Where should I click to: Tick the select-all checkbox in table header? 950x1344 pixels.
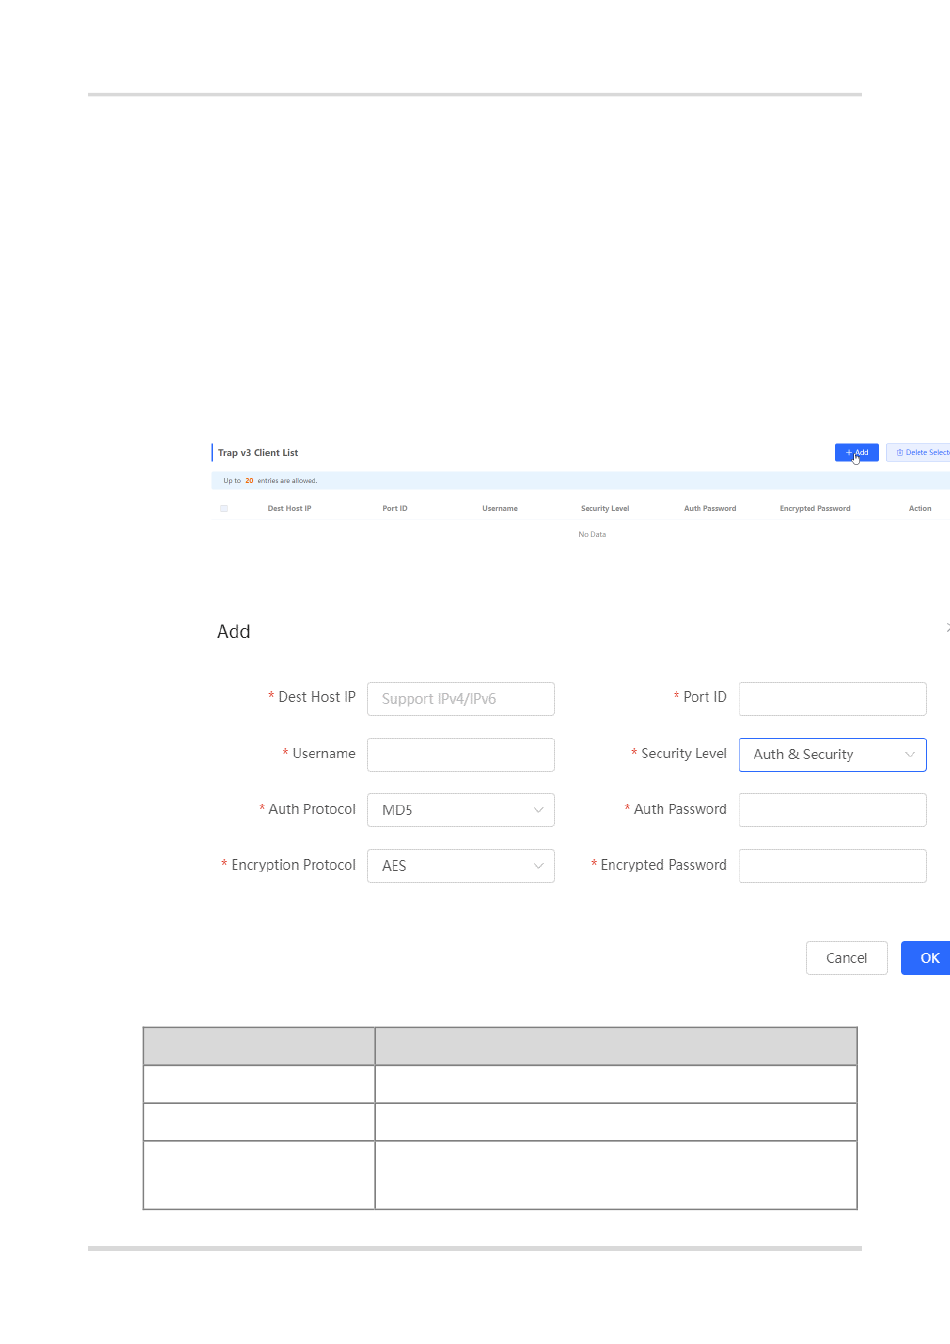coord(224,509)
